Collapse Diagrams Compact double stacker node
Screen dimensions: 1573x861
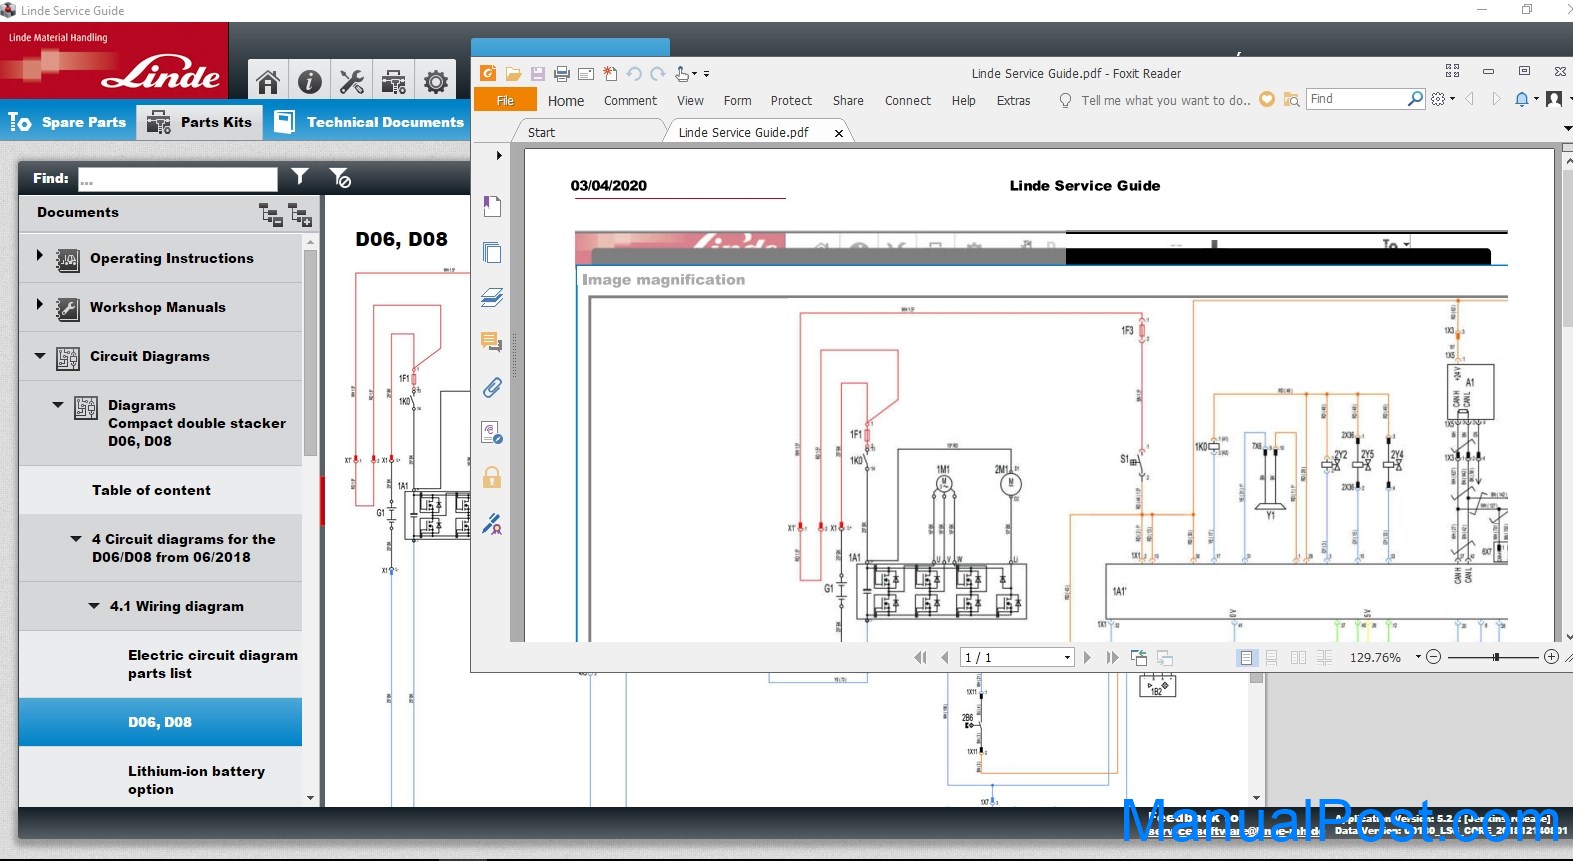tap(58, 405)
